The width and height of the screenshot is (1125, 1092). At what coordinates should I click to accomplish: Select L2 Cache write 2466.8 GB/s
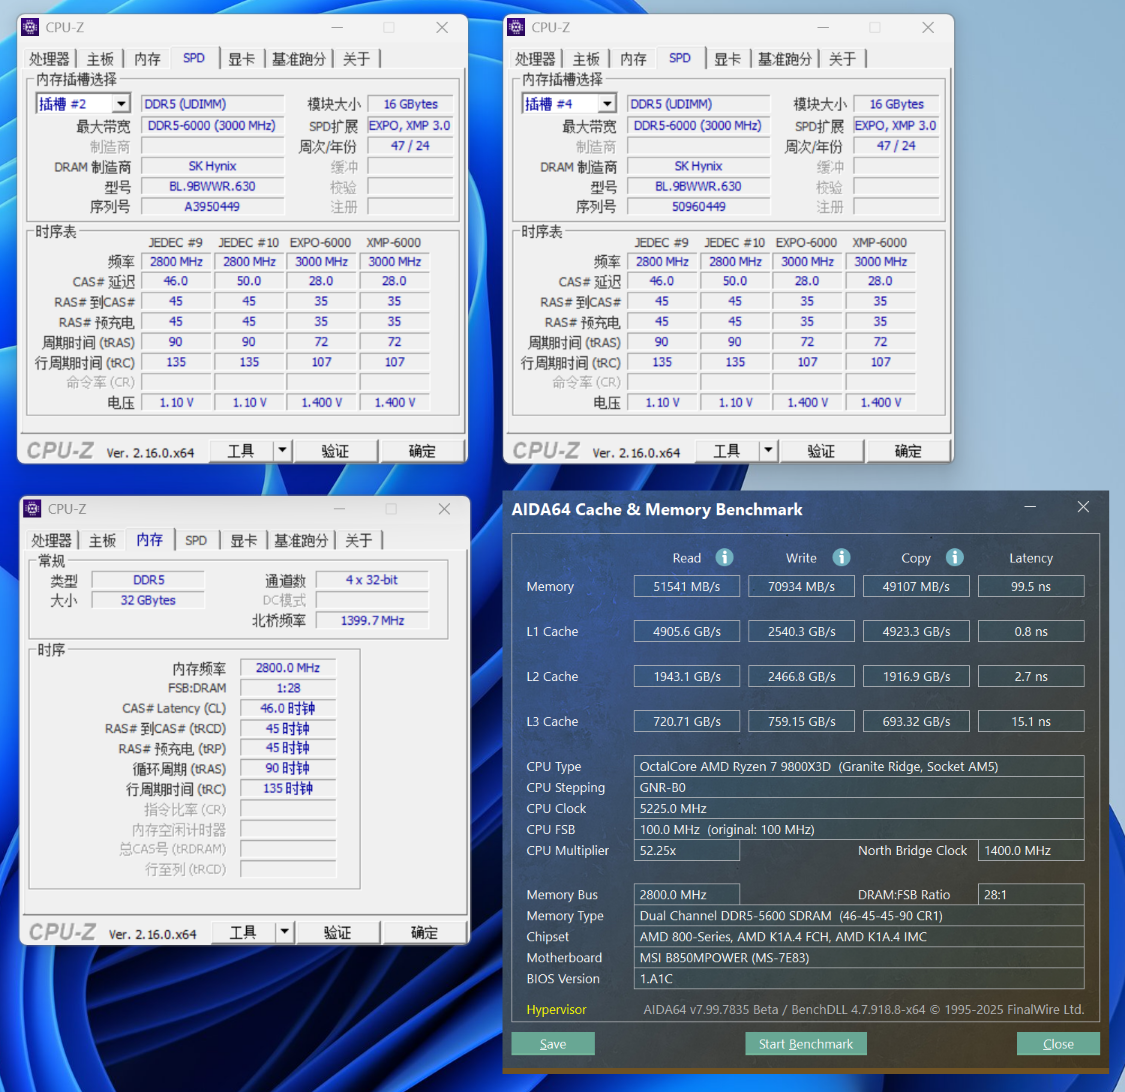click(x=801, y=676)
